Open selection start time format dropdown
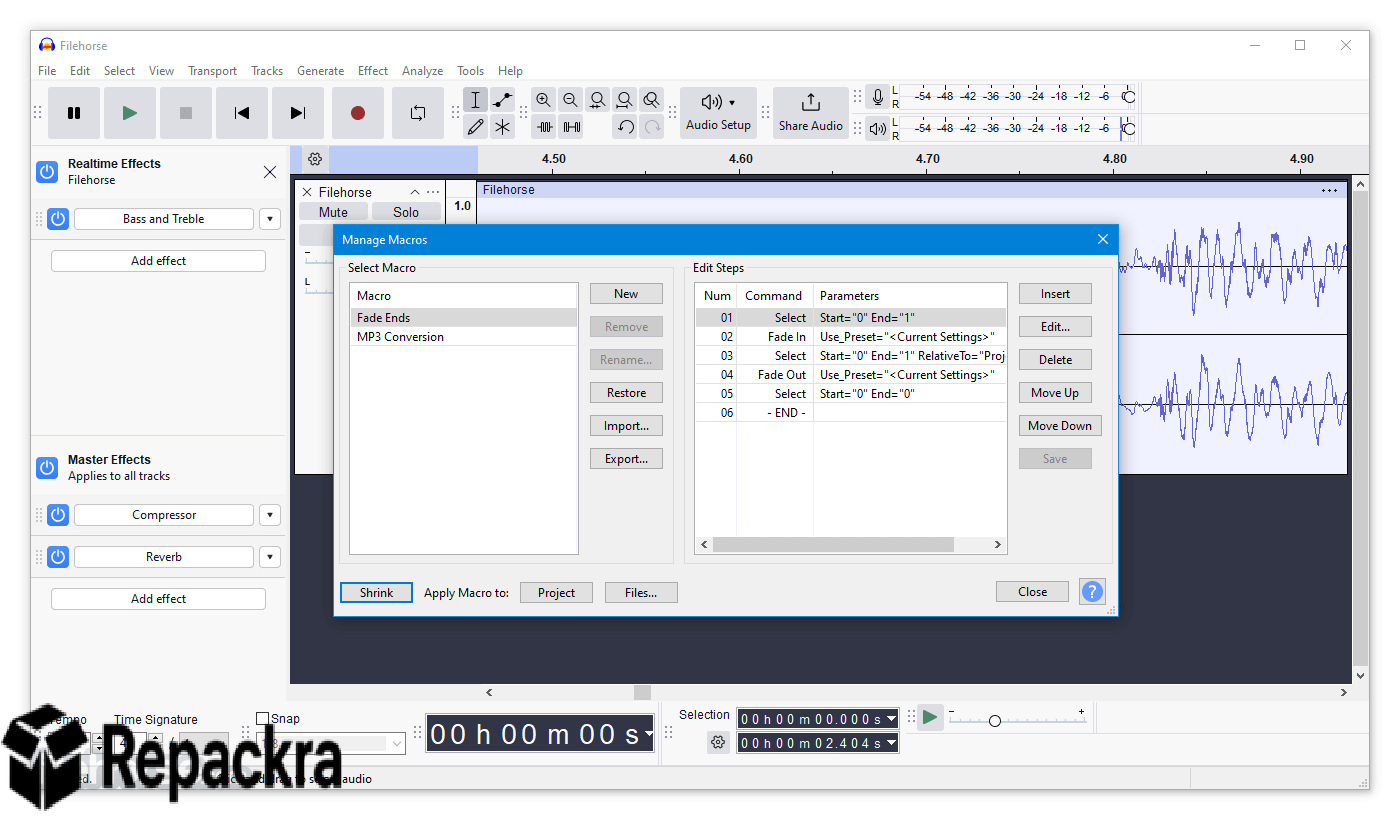 (x=891, y=719)
